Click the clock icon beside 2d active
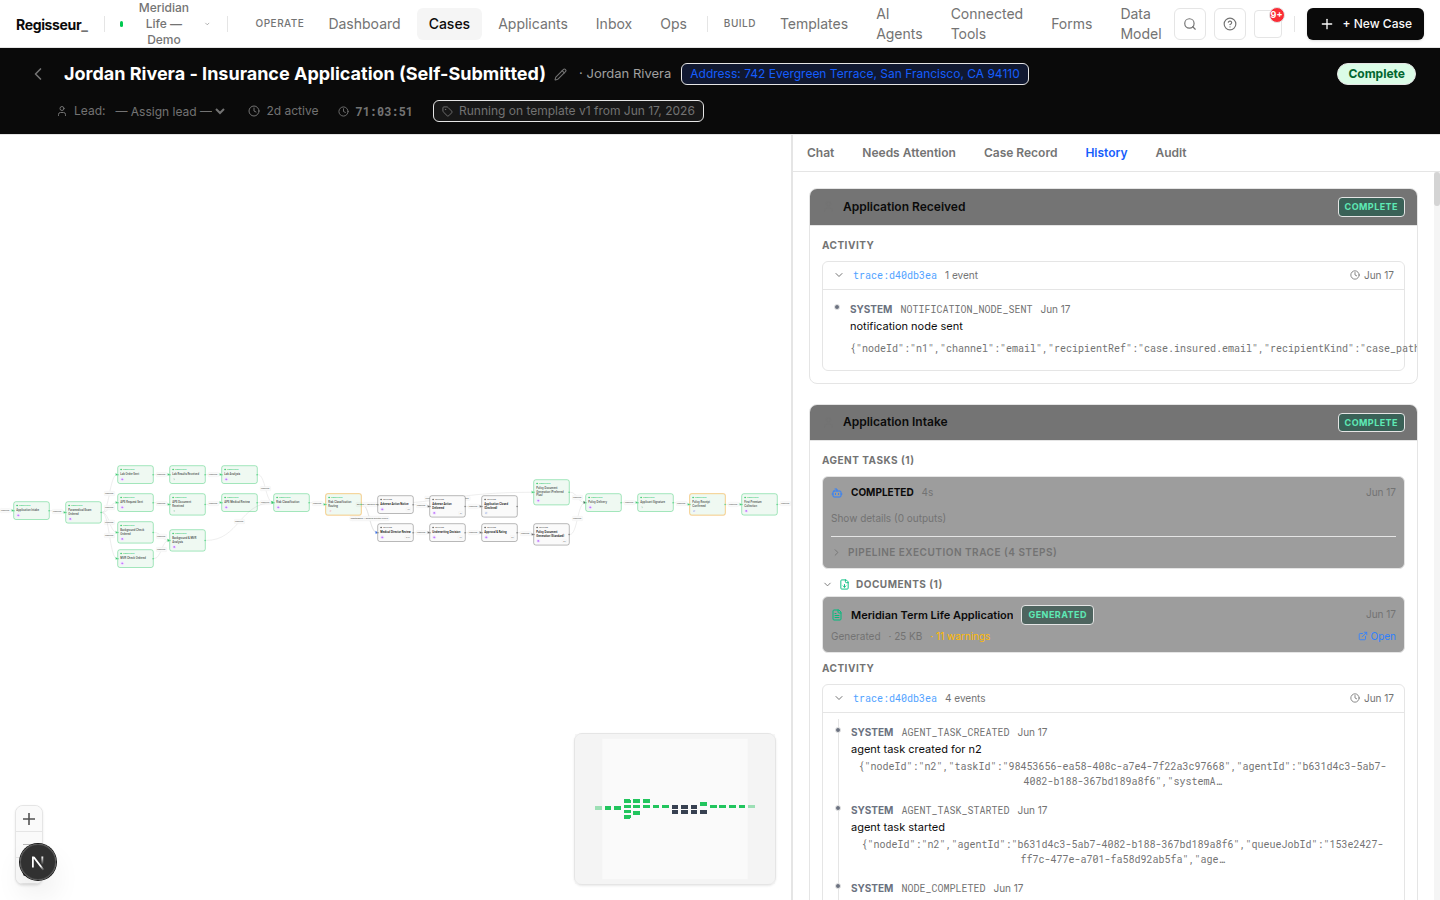This screenshot has width=1440, height=900. click(254, 111)
